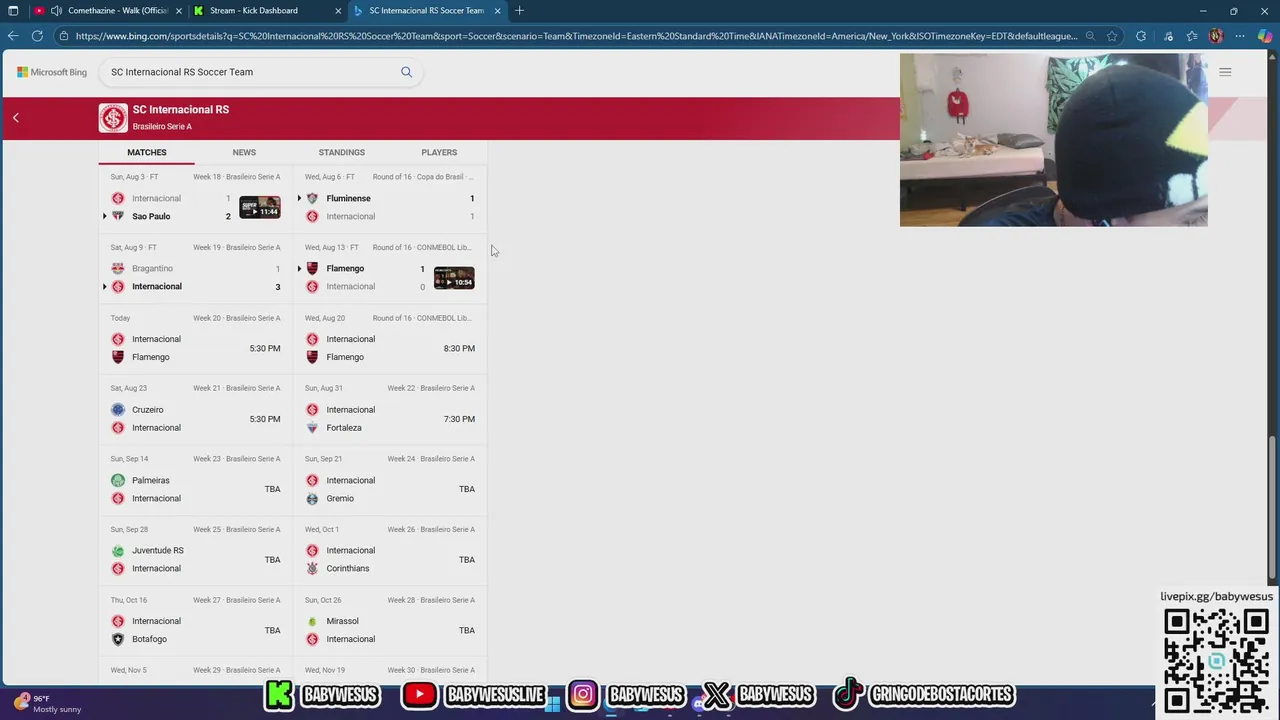Open the Edge settings three-dots menu

coord(1240,36)
